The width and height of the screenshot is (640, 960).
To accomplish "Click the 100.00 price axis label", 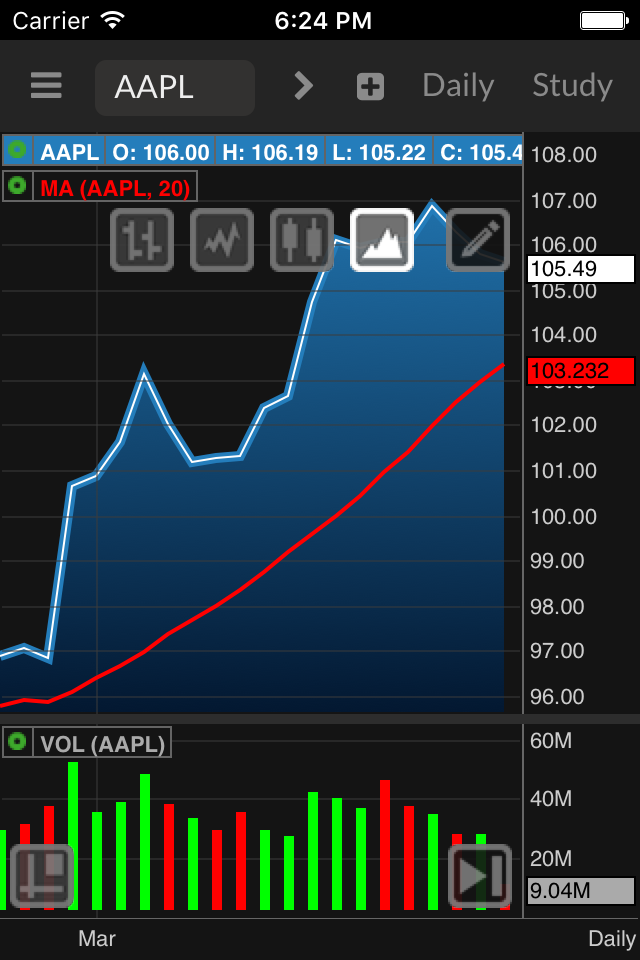I will [x=563, y=517].
